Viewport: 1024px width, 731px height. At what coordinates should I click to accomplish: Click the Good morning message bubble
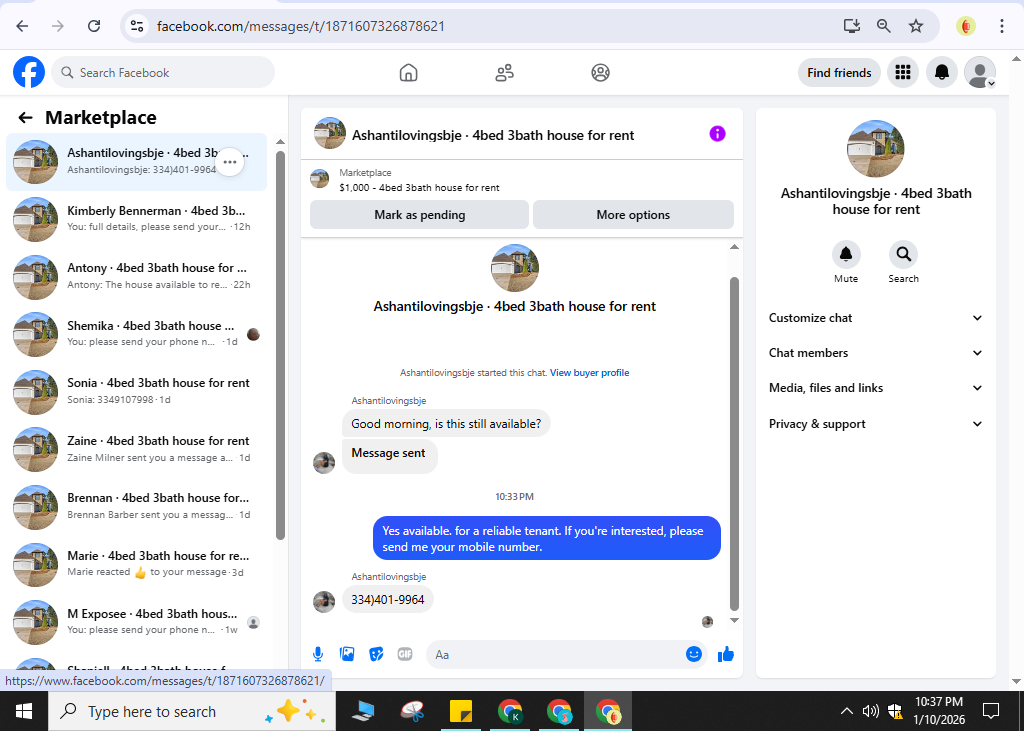tap(446, 424)
